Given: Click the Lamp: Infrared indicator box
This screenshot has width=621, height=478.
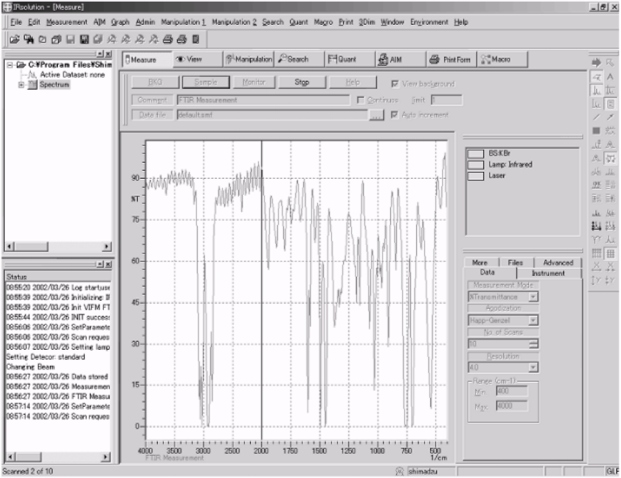Looking at the screenshot, I should (476, 165).
